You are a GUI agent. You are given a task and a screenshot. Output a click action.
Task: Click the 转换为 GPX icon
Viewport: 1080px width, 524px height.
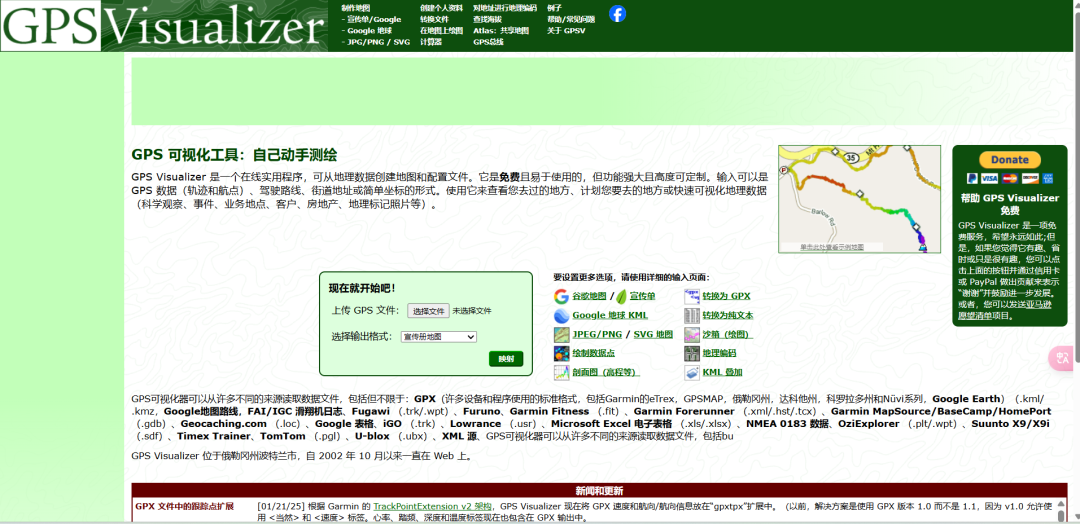point(692,297)
